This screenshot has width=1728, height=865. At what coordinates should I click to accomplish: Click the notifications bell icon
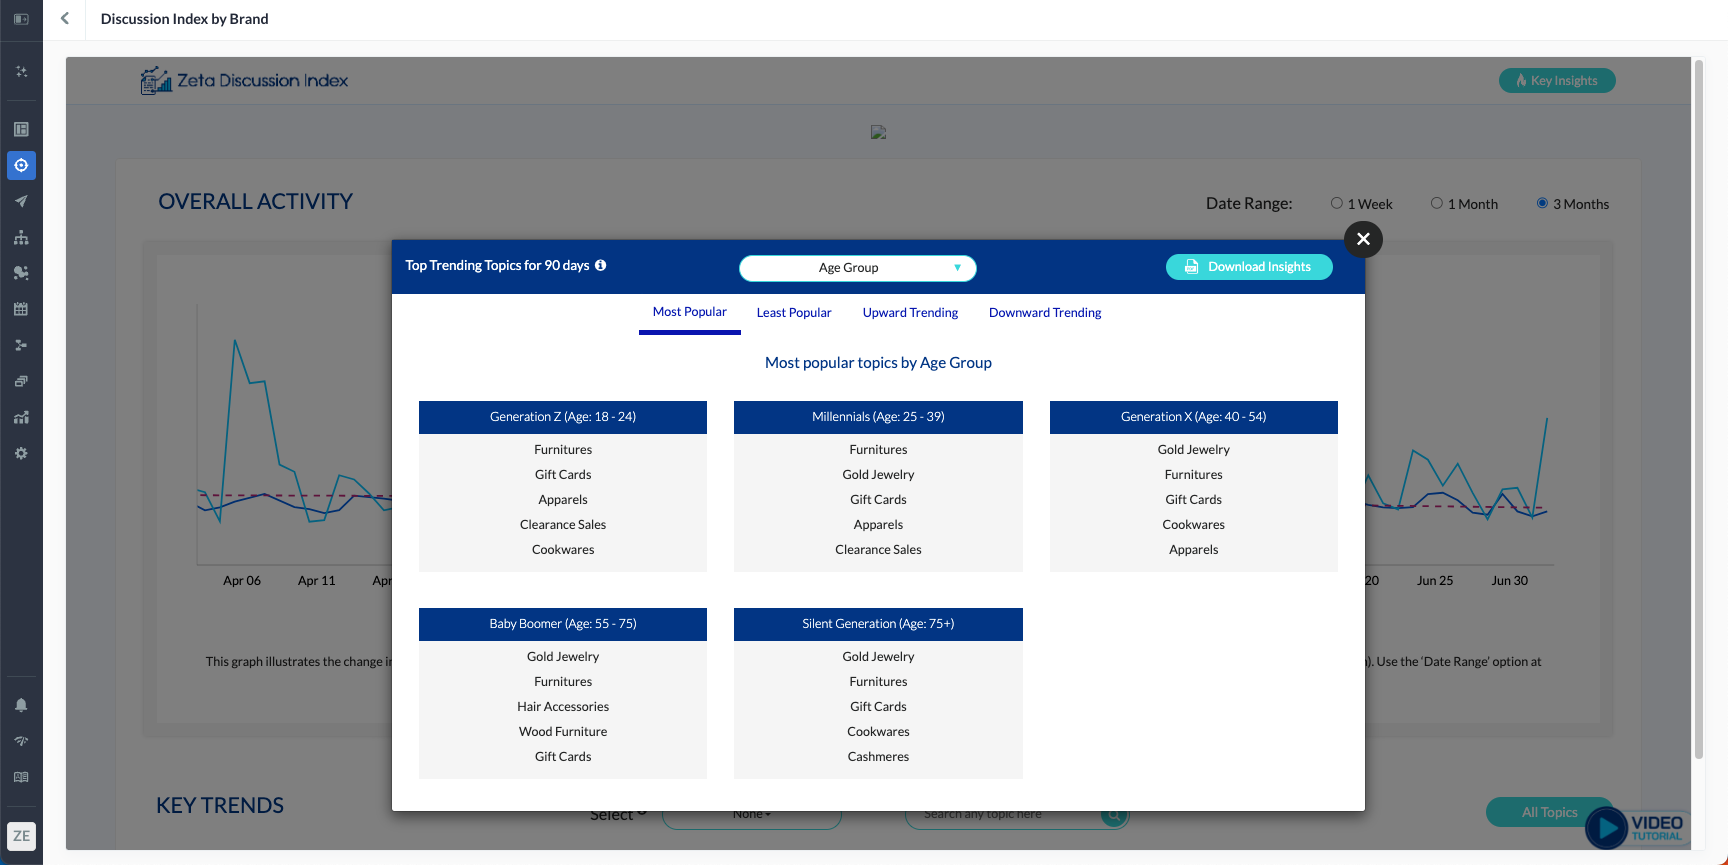pyautogui.click(x=21, y=705)
